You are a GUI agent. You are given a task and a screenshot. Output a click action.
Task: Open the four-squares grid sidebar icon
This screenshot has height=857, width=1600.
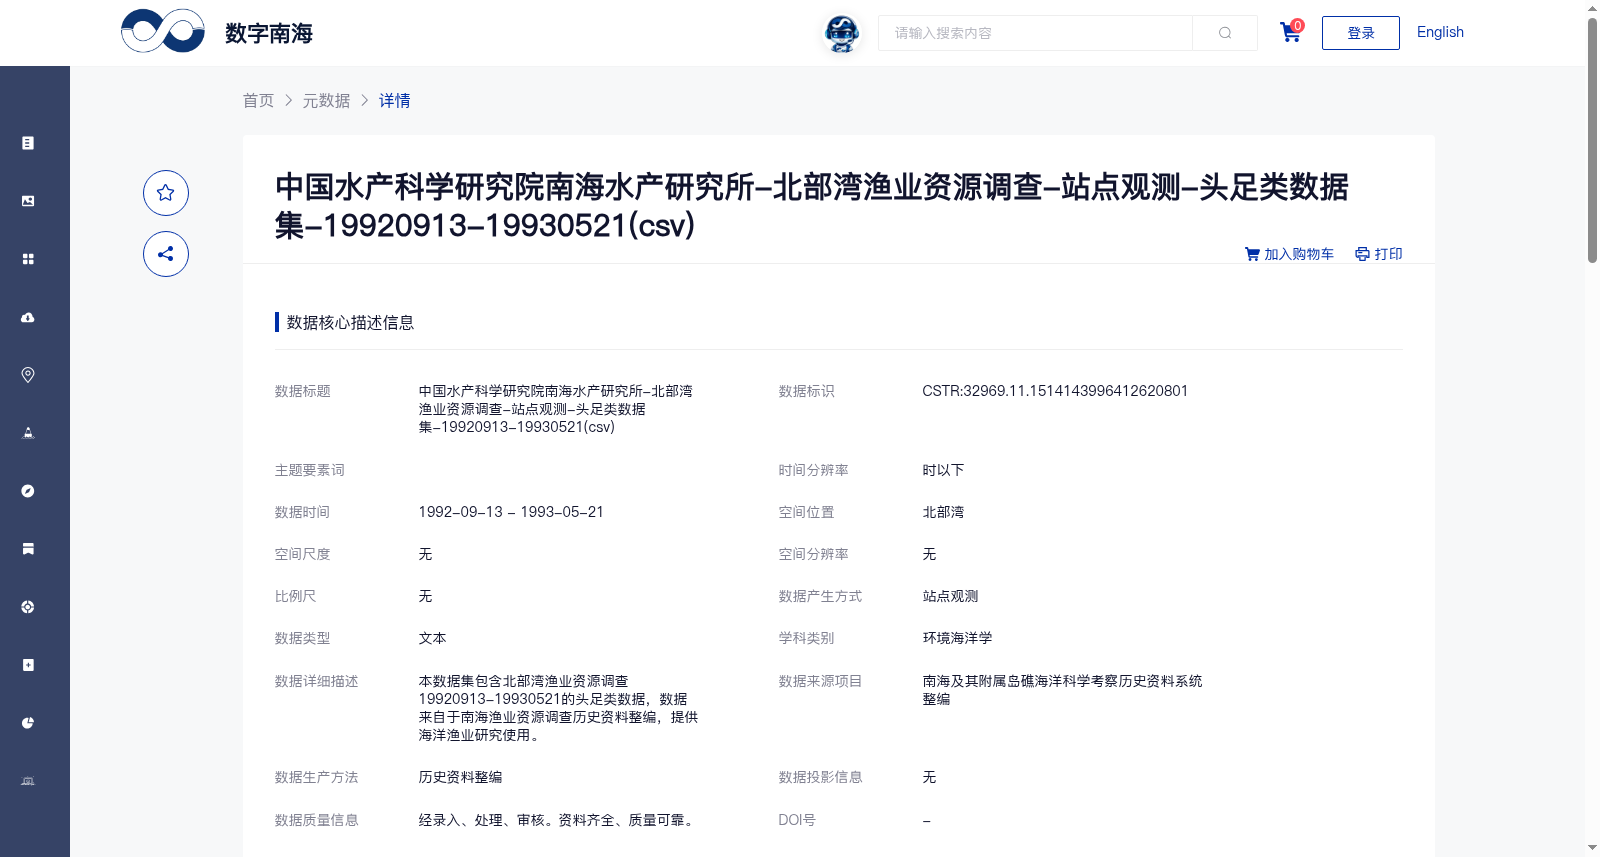(28, 259)
